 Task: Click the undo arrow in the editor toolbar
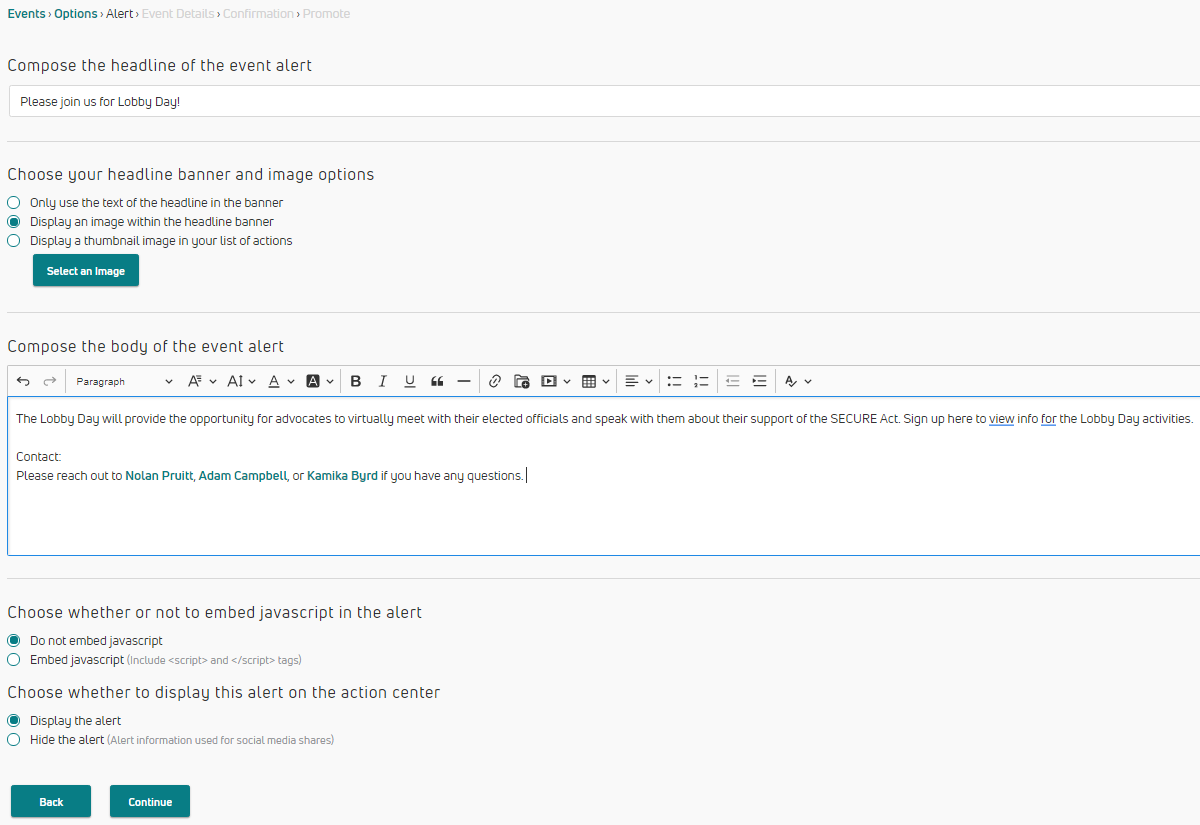pyautogui.click(x=23, y=381)
